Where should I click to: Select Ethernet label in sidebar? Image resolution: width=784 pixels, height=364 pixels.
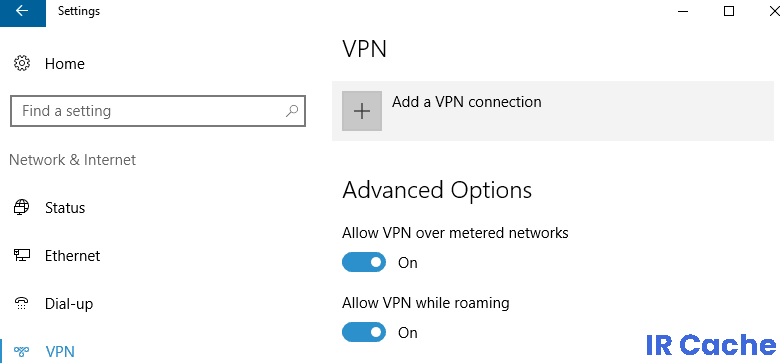tap(72, 256)
